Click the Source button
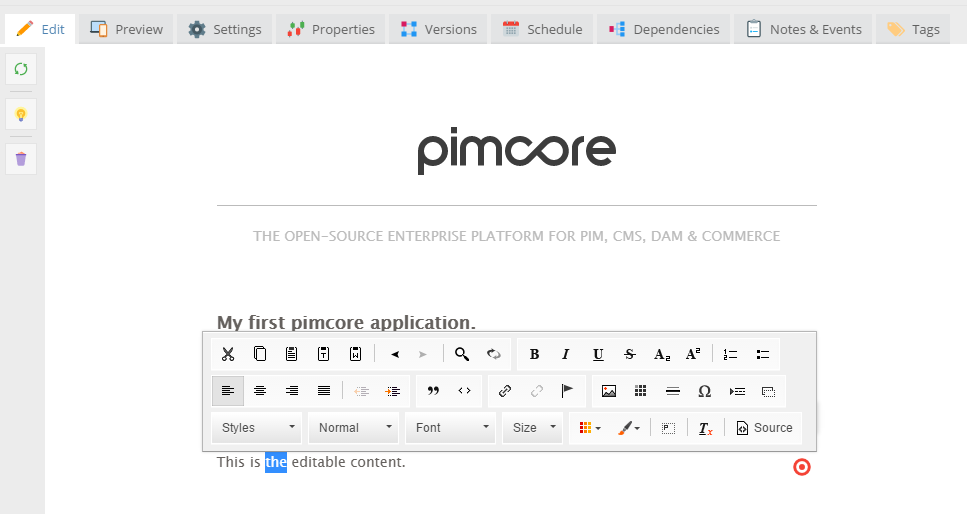967x514 pixels. point(764,428)
